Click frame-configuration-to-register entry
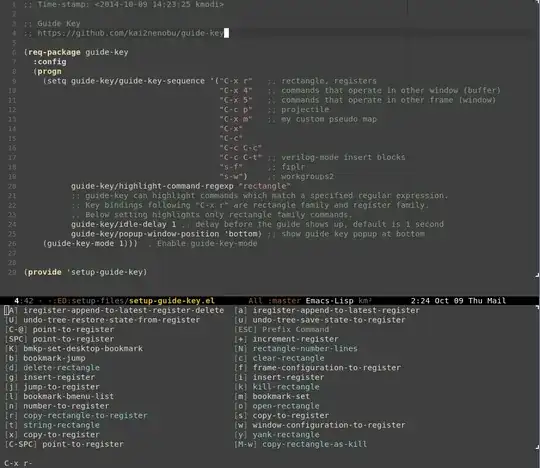This screenshot has width=540, height=468. (x=318, y=368)
